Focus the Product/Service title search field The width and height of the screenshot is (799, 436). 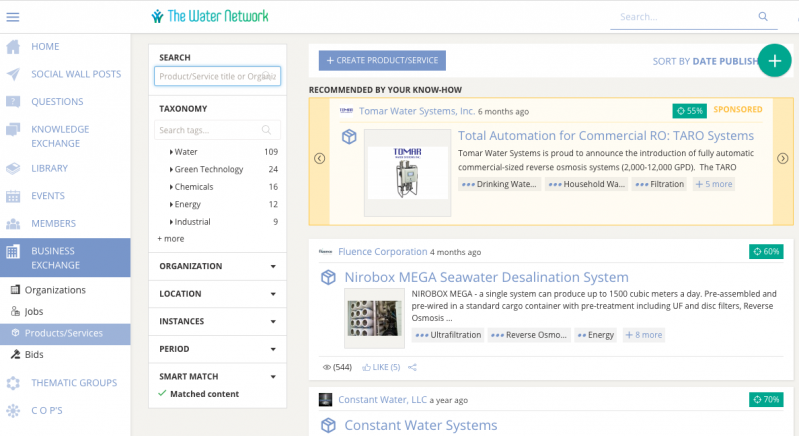218,76
